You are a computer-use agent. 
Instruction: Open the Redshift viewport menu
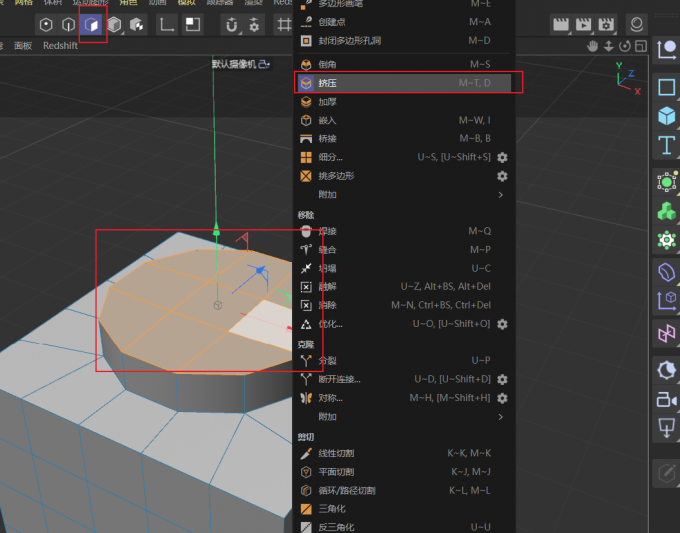pos(60,46)
